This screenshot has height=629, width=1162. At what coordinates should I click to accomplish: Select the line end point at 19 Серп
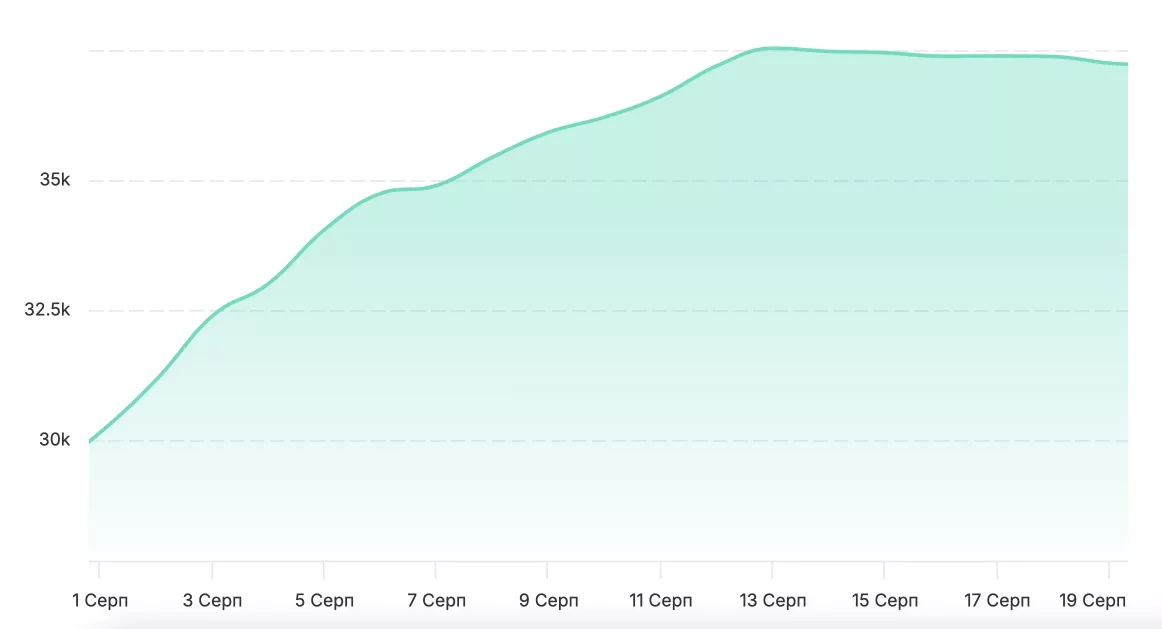point(1126,64)
